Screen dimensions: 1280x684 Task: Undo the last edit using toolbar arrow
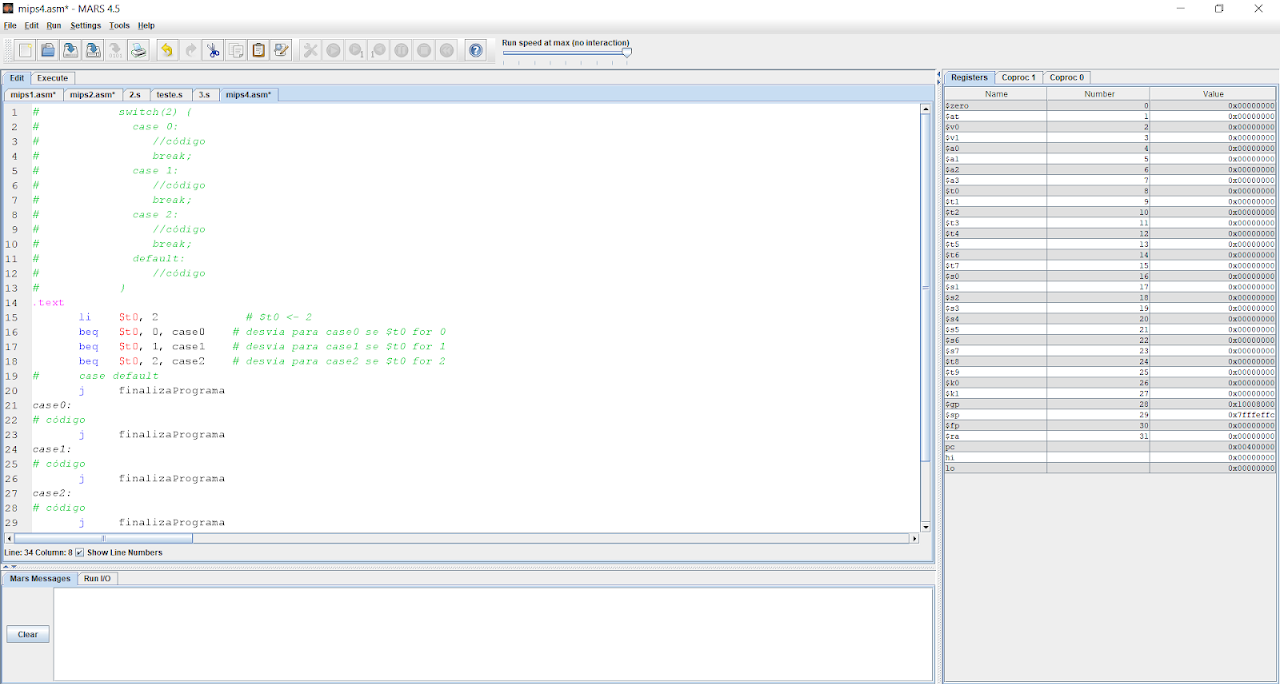click(x=167, y=50)
